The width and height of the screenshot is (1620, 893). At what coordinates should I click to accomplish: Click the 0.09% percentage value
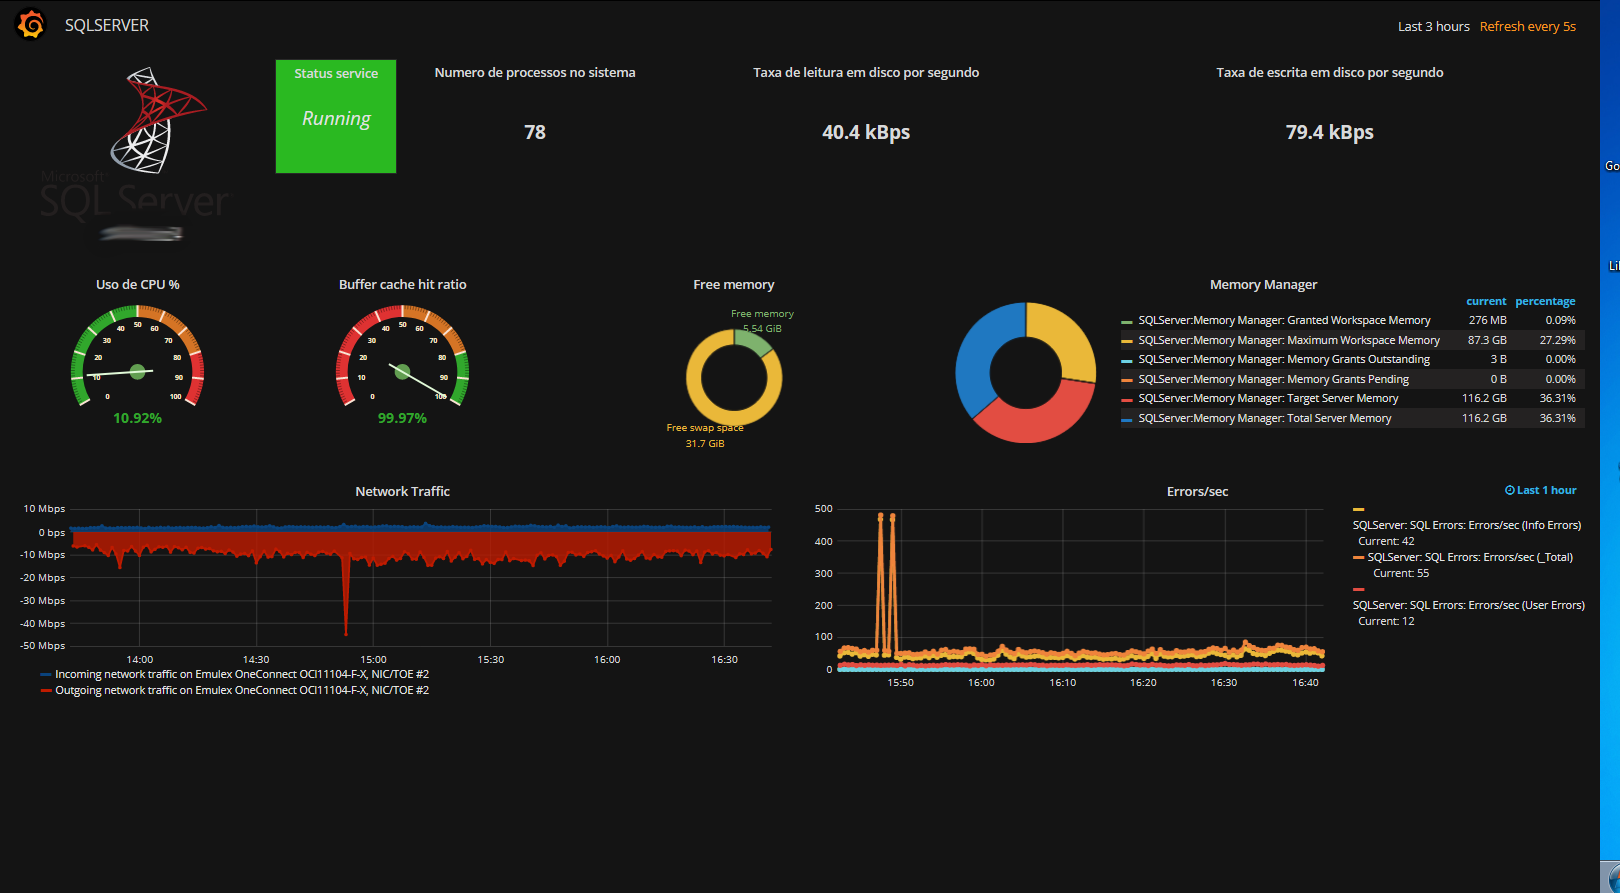[1560, 321]
